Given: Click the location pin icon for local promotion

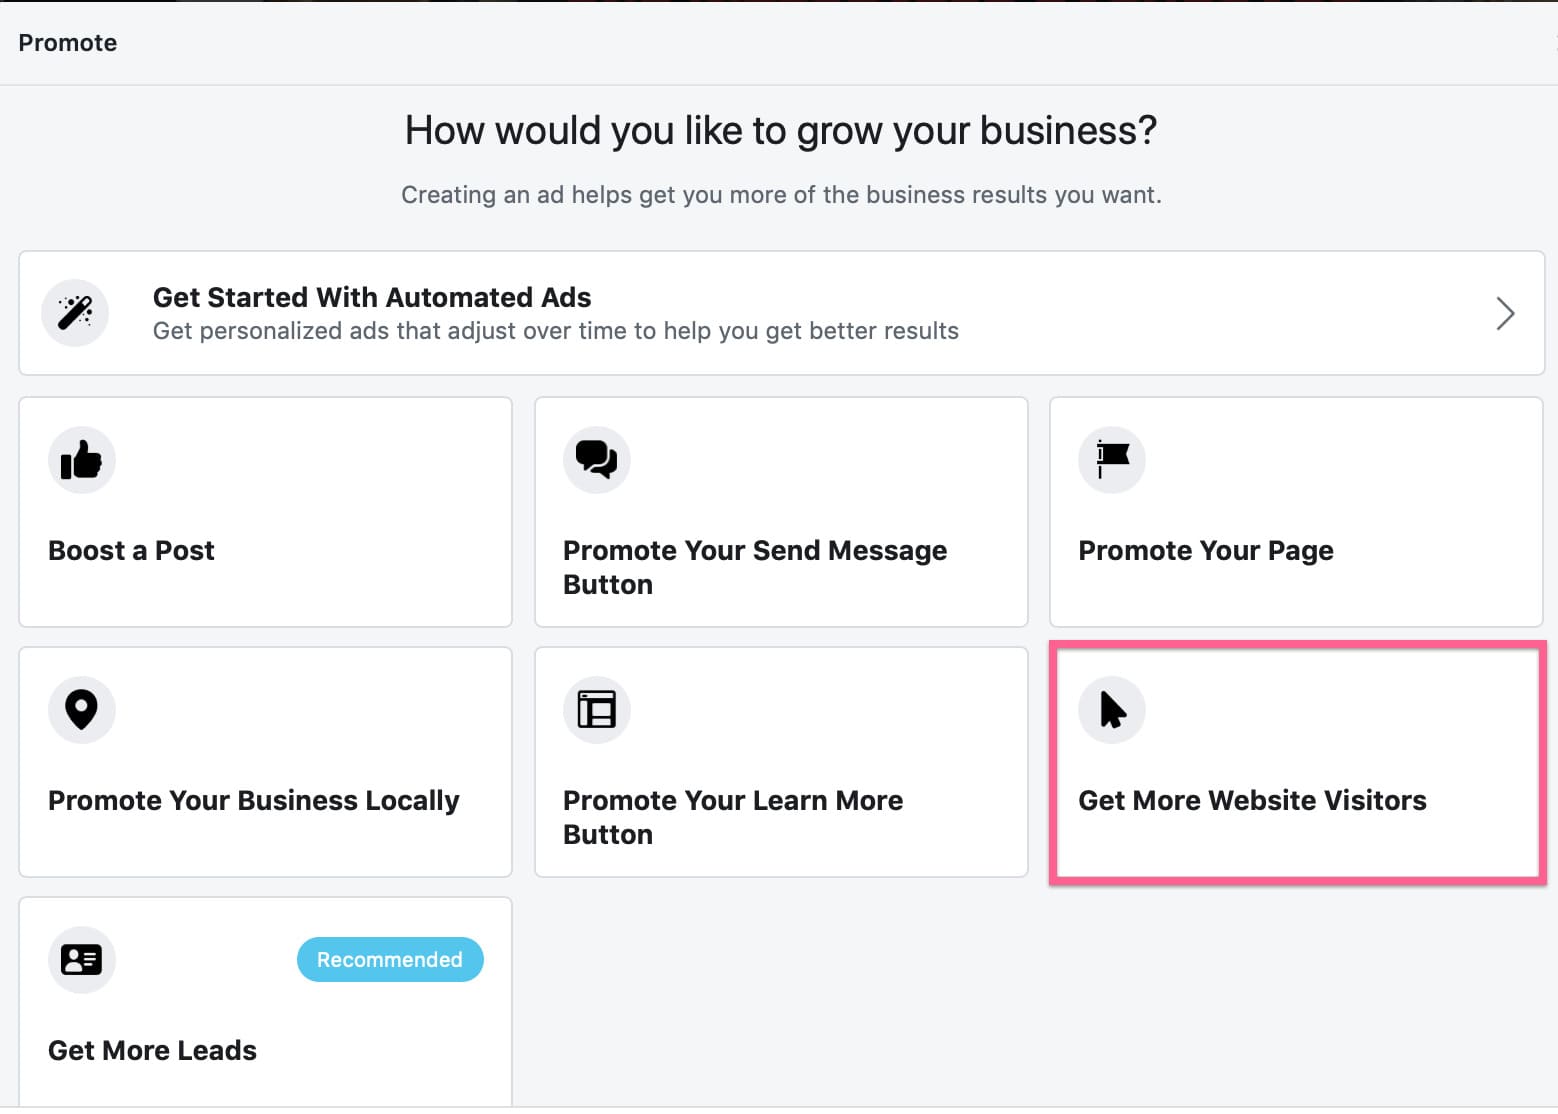Looking at the screenshot, I should click(81, 710).
